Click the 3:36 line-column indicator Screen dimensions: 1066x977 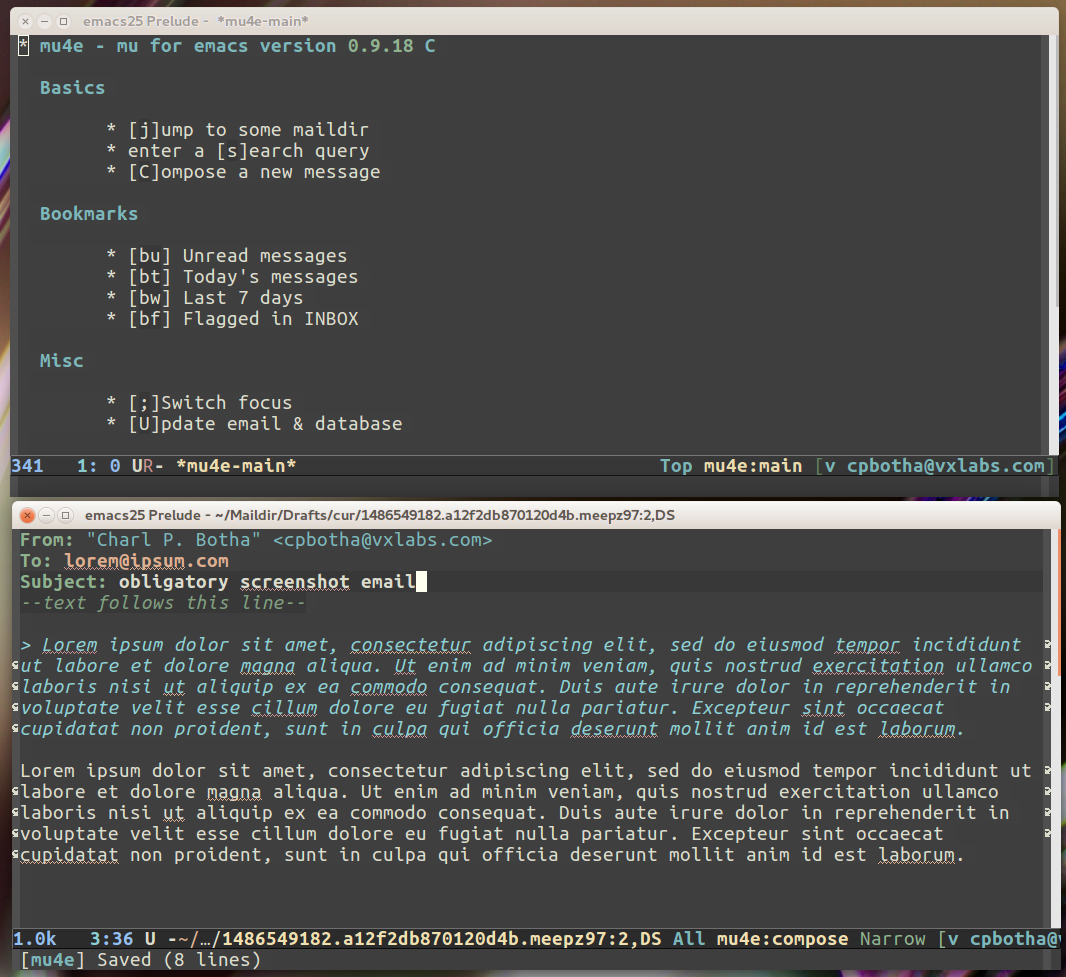coord(111,939)
